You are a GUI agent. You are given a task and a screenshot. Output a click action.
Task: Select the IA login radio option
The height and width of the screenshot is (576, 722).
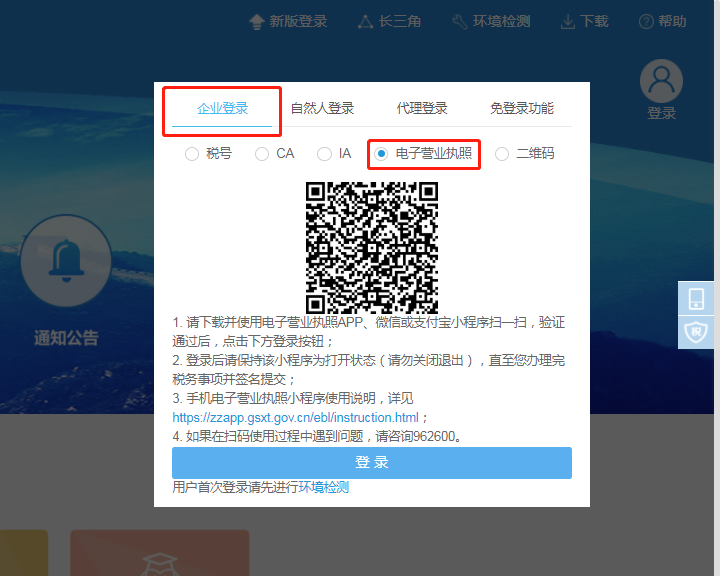[x=324, y=154]
